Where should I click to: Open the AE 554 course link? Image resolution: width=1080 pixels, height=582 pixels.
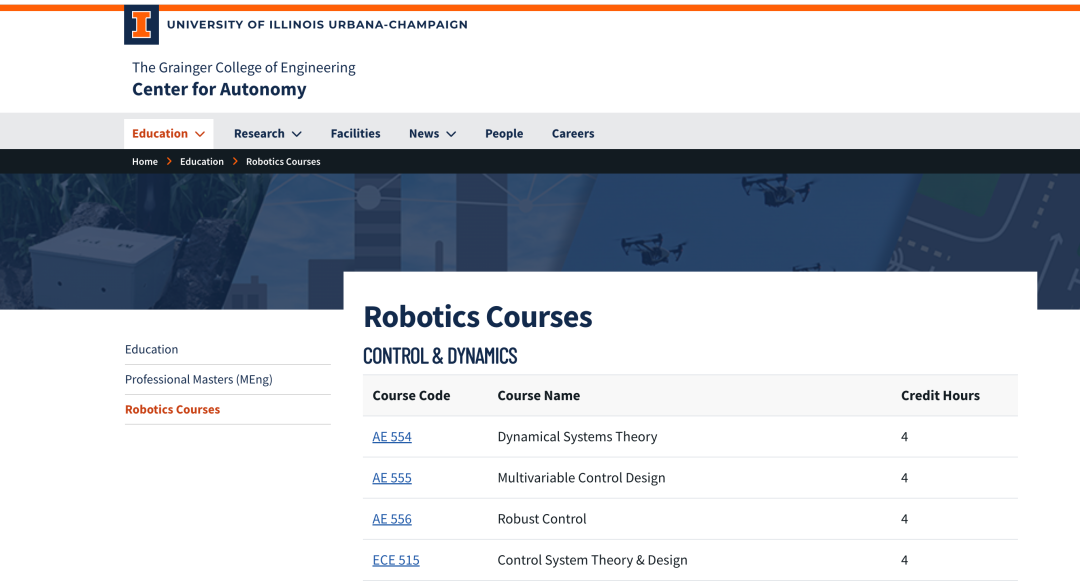392,437
